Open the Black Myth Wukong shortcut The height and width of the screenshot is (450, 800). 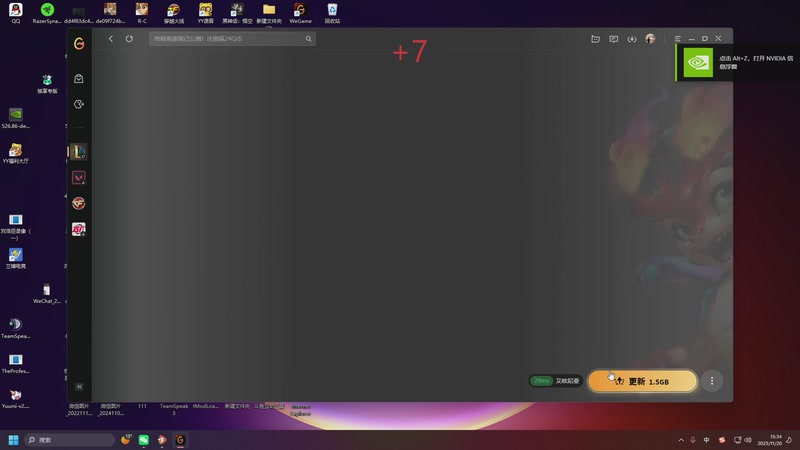pos(237,13)
